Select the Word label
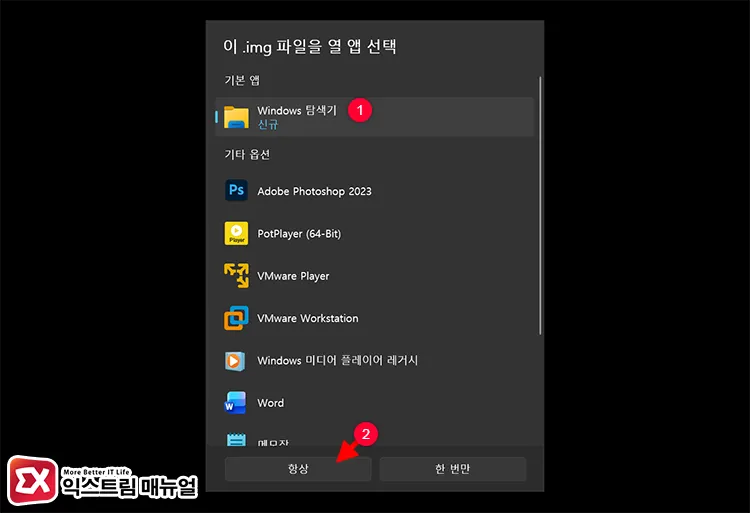The height and width of the screenshot is (513, 750). [x=271, y=403]
